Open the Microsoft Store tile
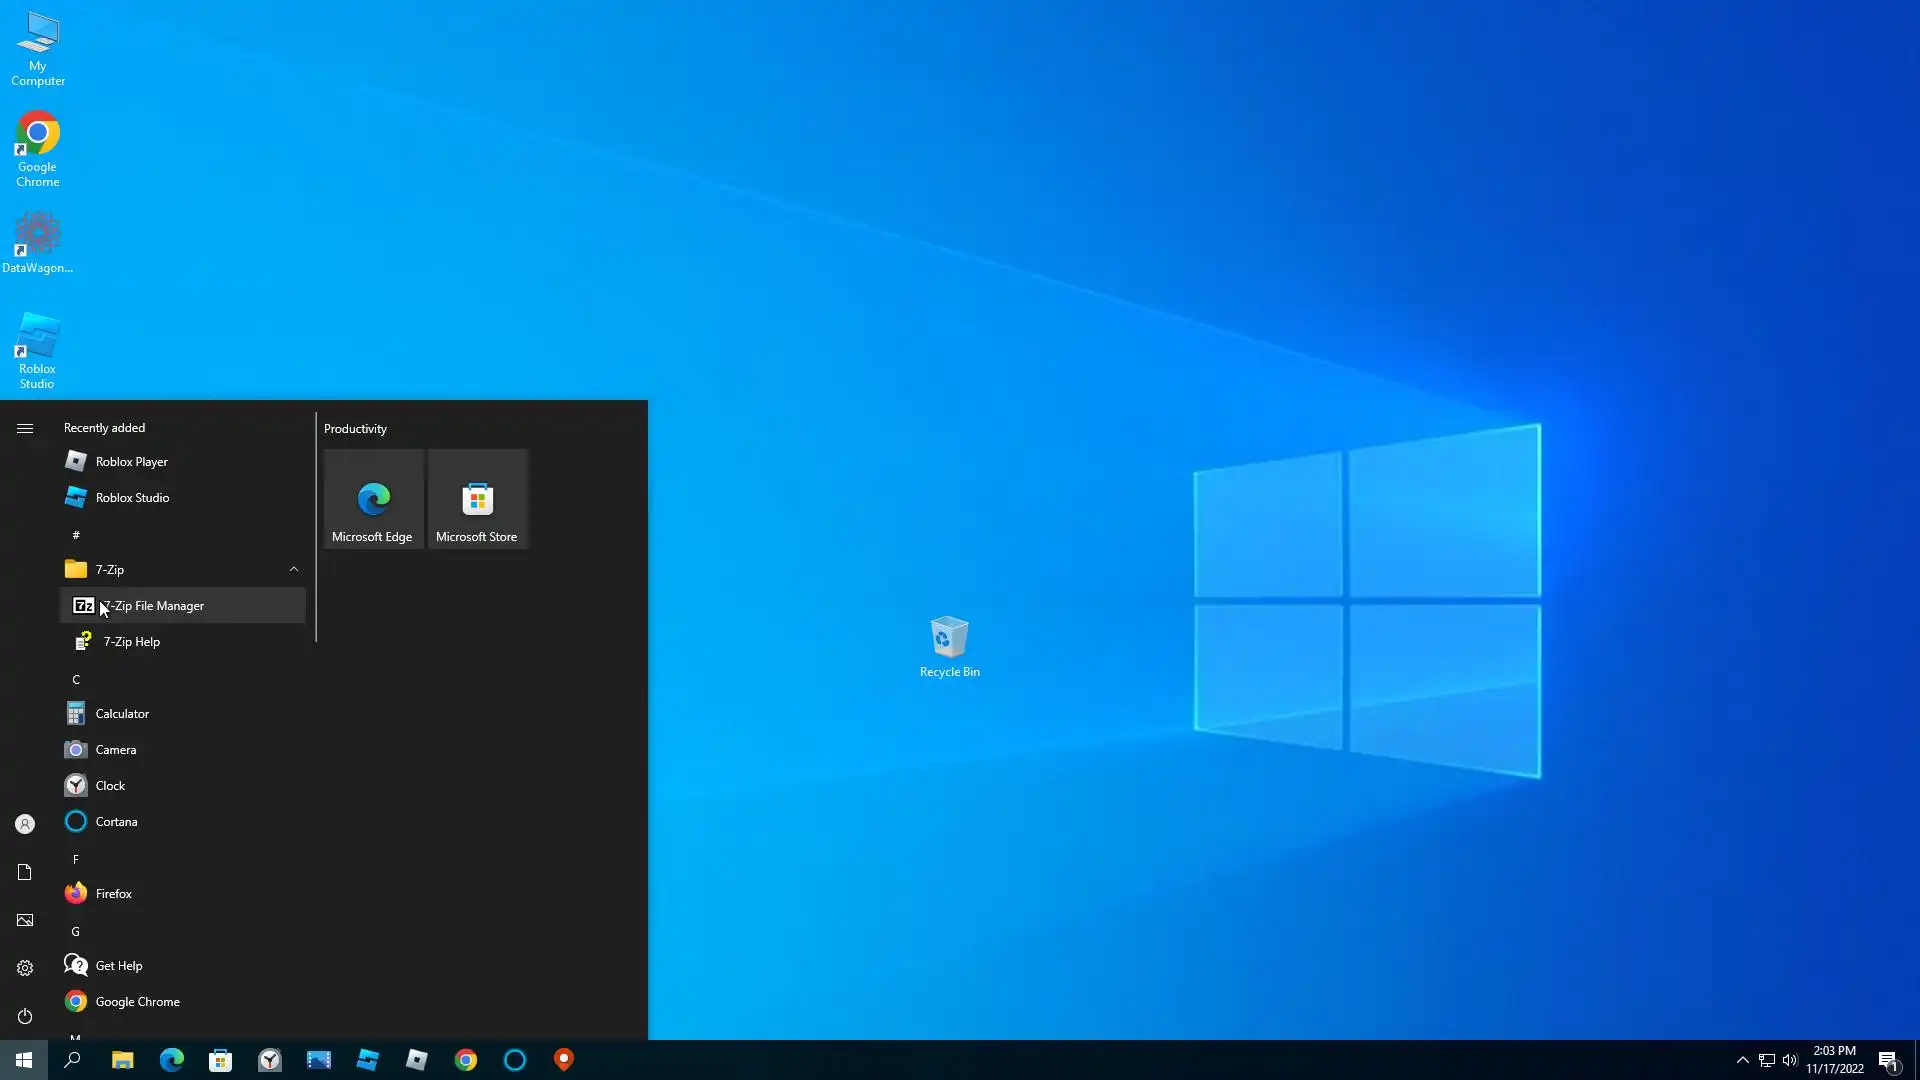 (477, 498)
